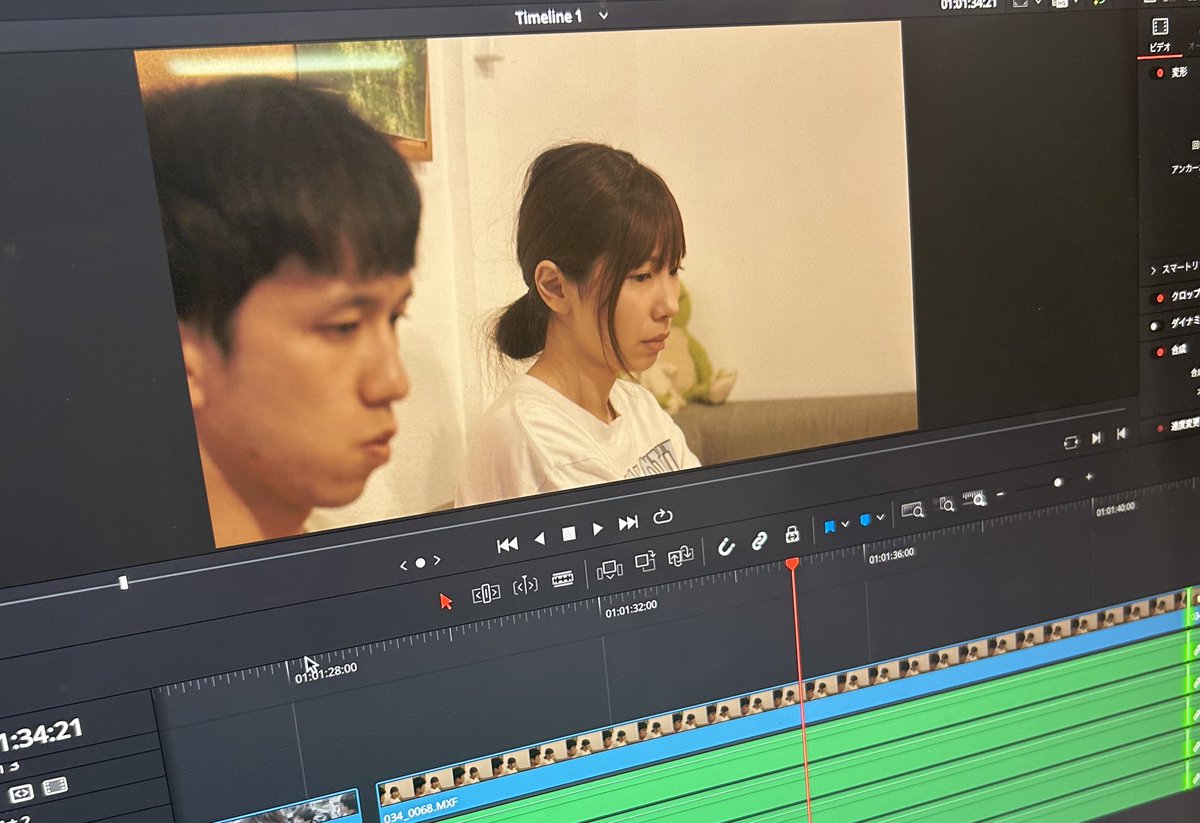Select the Blade edit tool
Viewport: 1200px width, 823px height.
(563, 579)
